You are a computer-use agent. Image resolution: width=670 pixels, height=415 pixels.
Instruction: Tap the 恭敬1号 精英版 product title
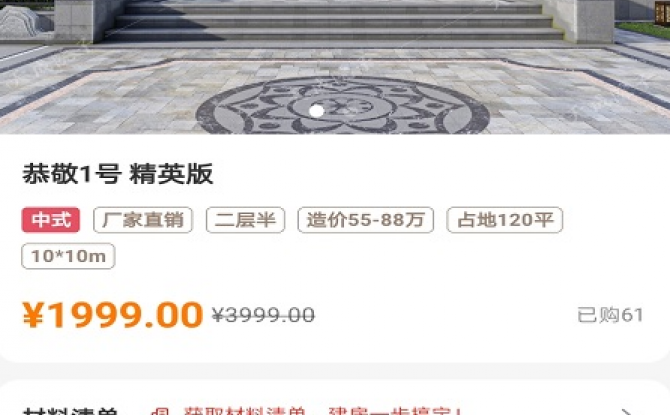click(118, 174)
